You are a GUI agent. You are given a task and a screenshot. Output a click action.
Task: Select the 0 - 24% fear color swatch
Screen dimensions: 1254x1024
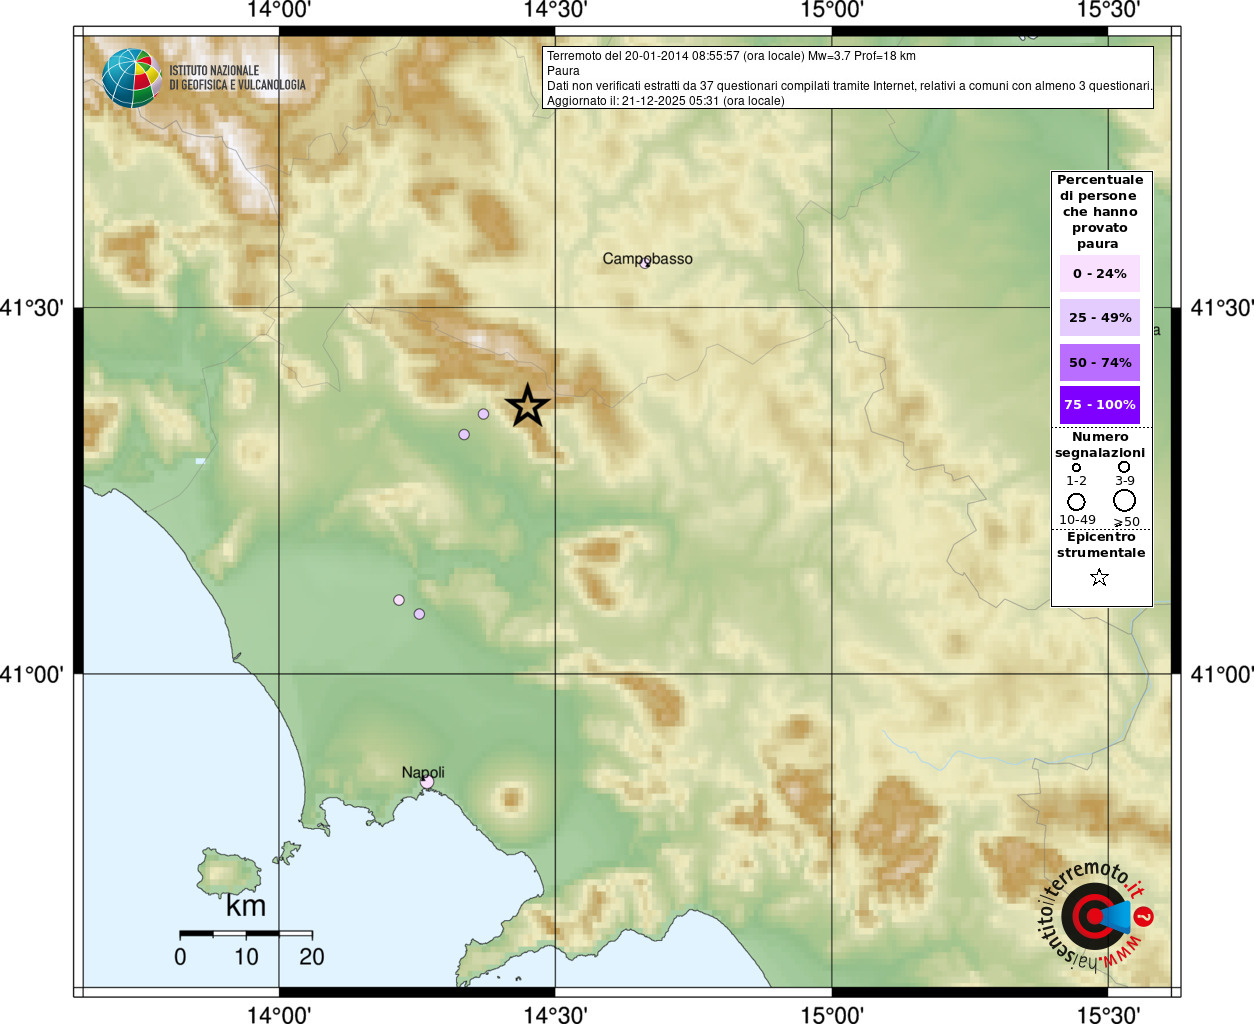point(1100,273)
